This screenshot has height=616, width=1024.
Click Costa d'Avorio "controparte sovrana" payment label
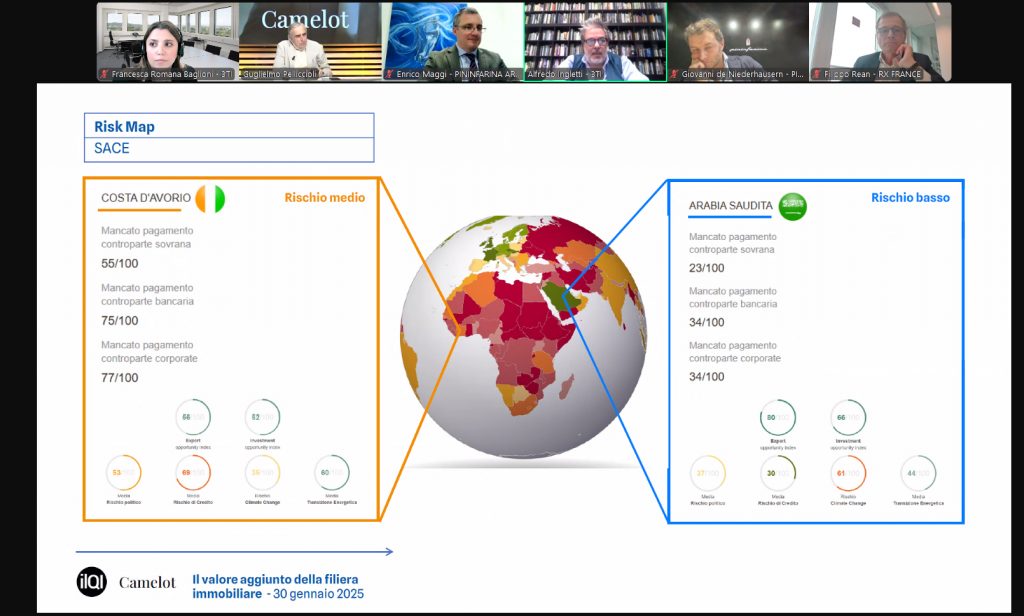pos(147,237)
